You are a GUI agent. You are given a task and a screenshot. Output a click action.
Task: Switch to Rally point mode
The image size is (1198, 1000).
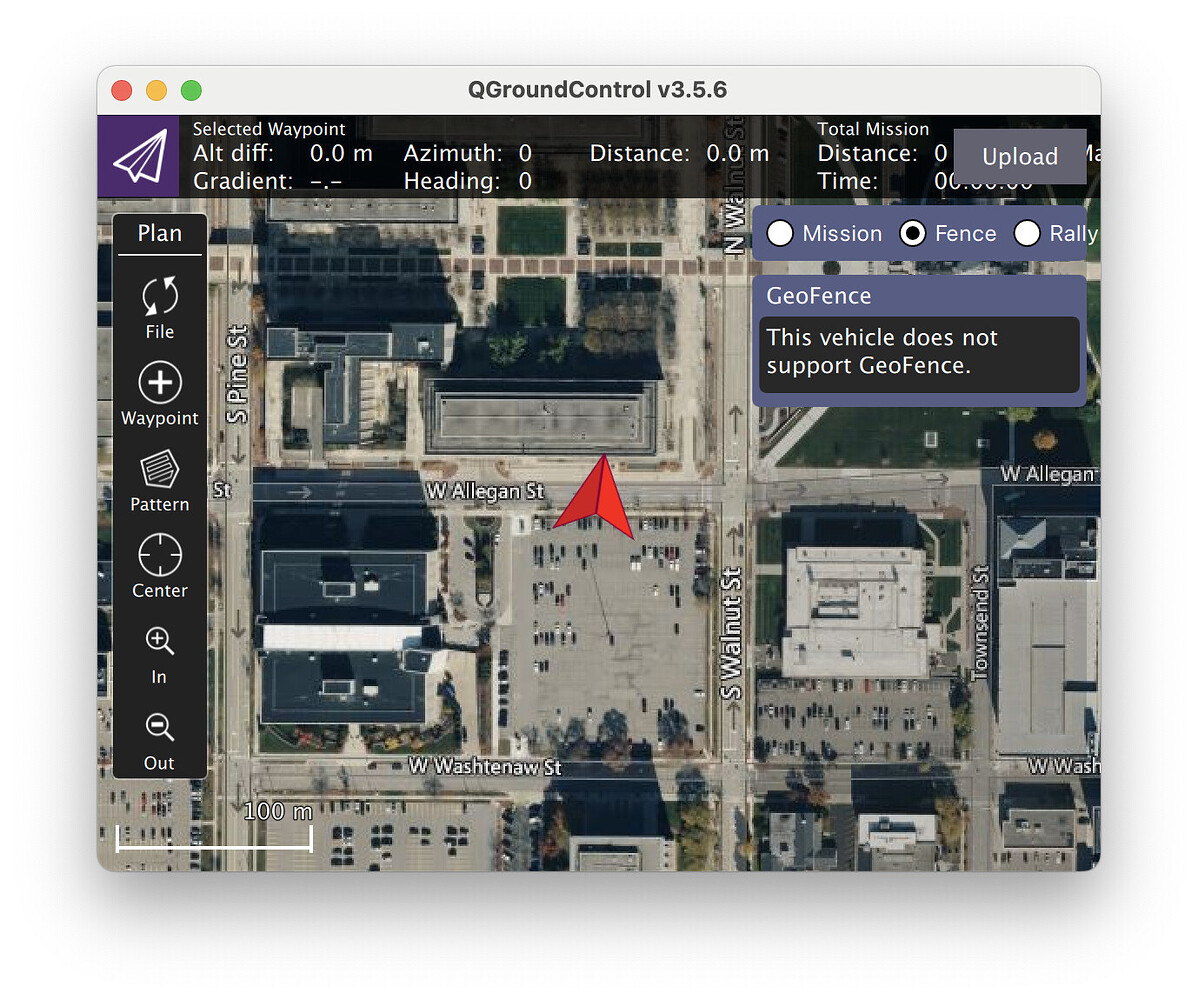pos(1027,233)
